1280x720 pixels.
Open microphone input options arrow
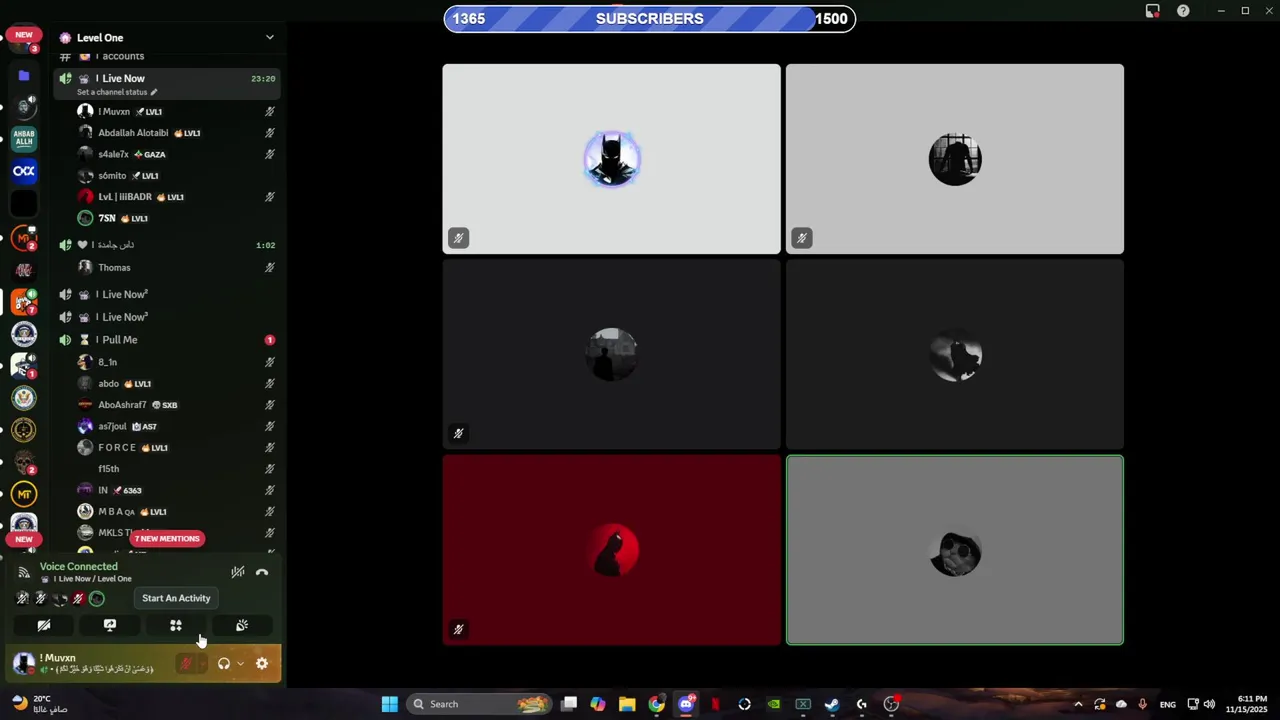click(x=202, y=663)
